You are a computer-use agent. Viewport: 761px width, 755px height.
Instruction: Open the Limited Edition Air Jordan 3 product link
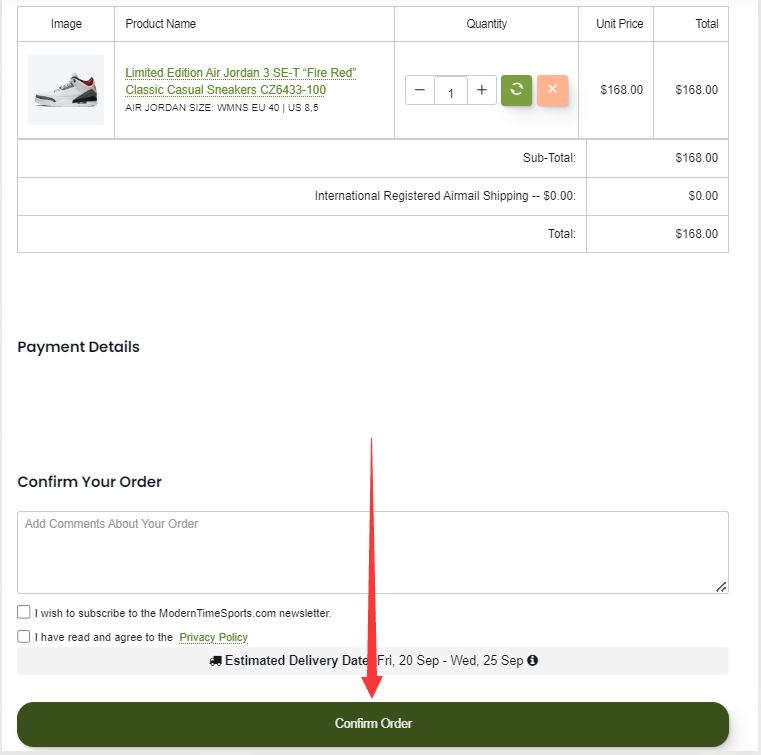[x=241, y=81]
